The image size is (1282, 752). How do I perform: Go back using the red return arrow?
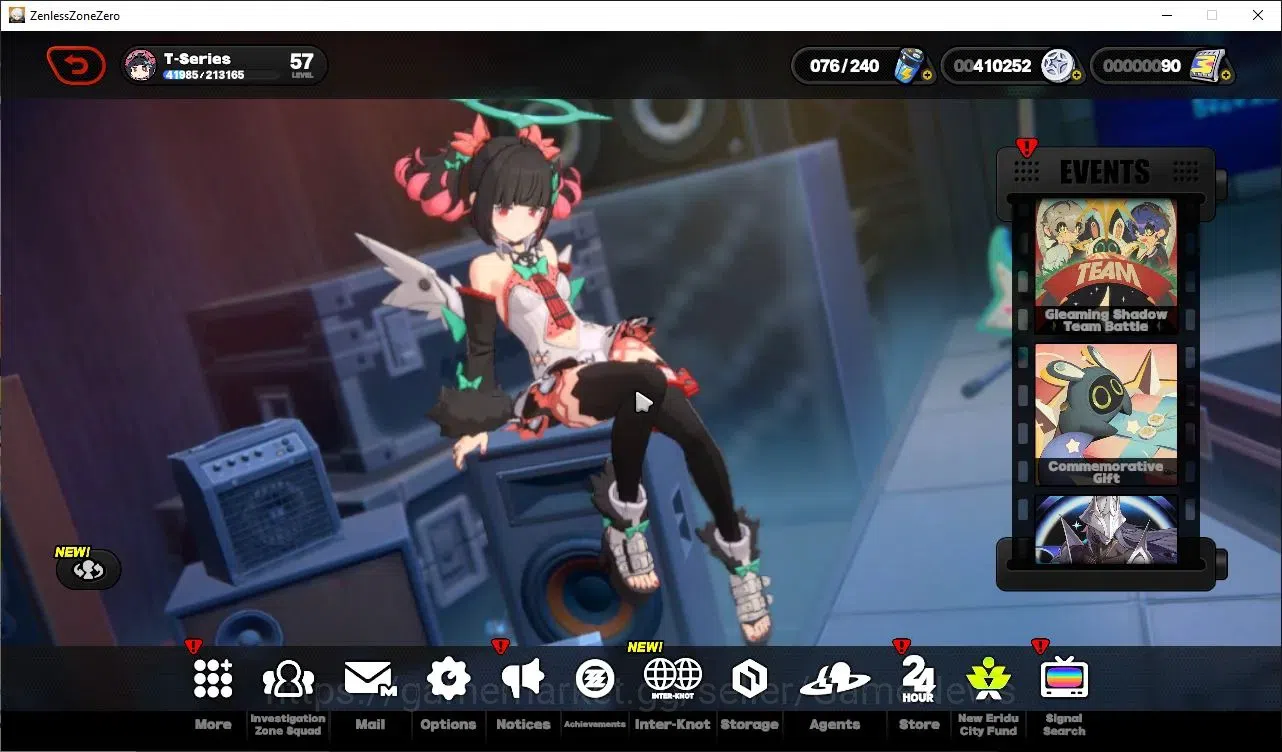point(76,66)
